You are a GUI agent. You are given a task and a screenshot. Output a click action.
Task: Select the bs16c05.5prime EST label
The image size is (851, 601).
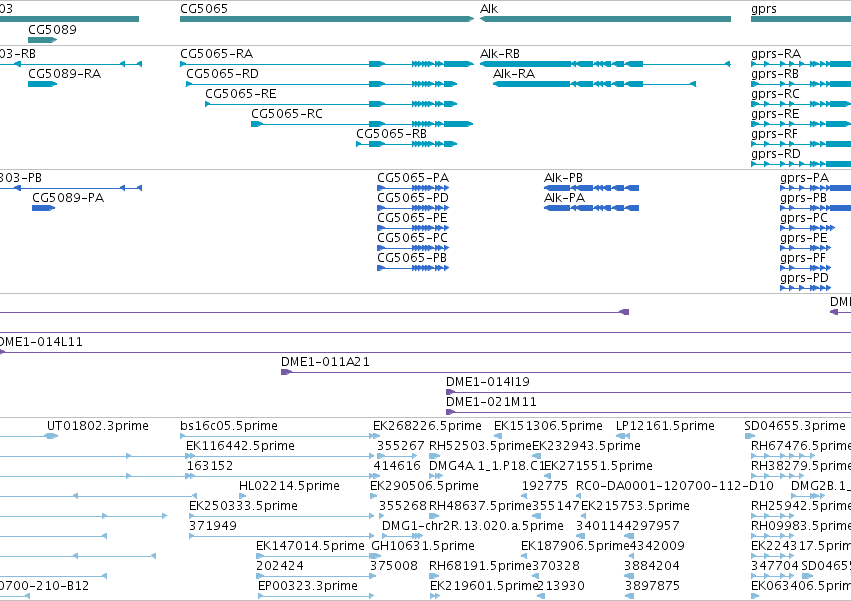[x=229, y=426]
